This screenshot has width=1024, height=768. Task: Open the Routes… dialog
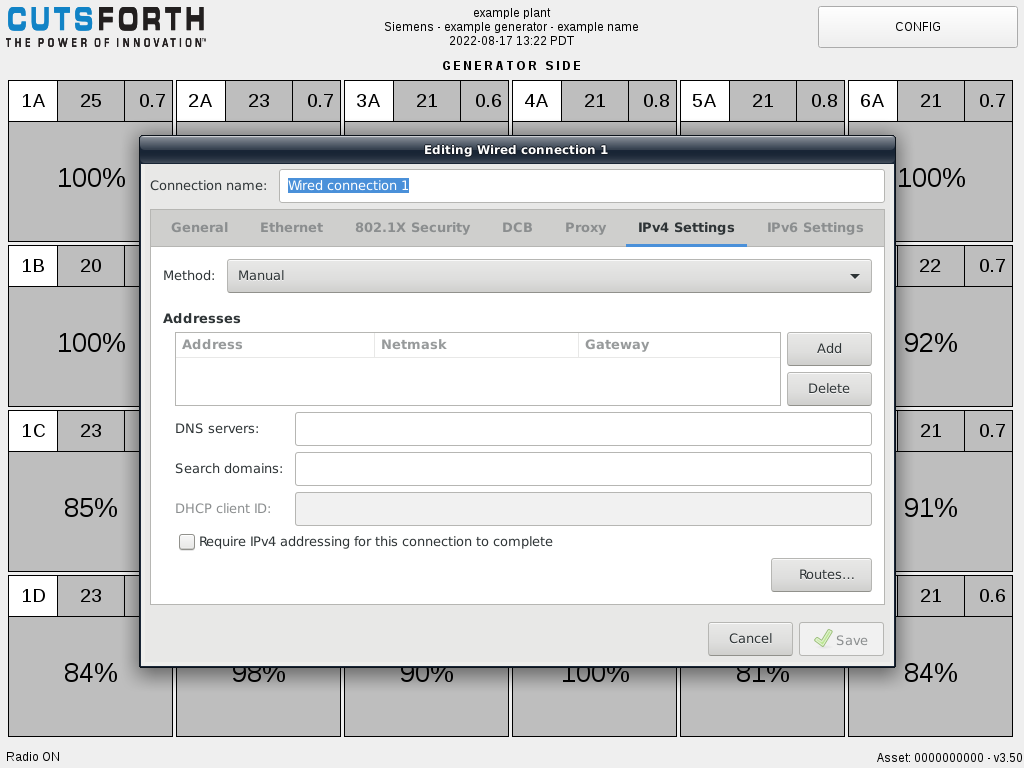click(821, 575)
